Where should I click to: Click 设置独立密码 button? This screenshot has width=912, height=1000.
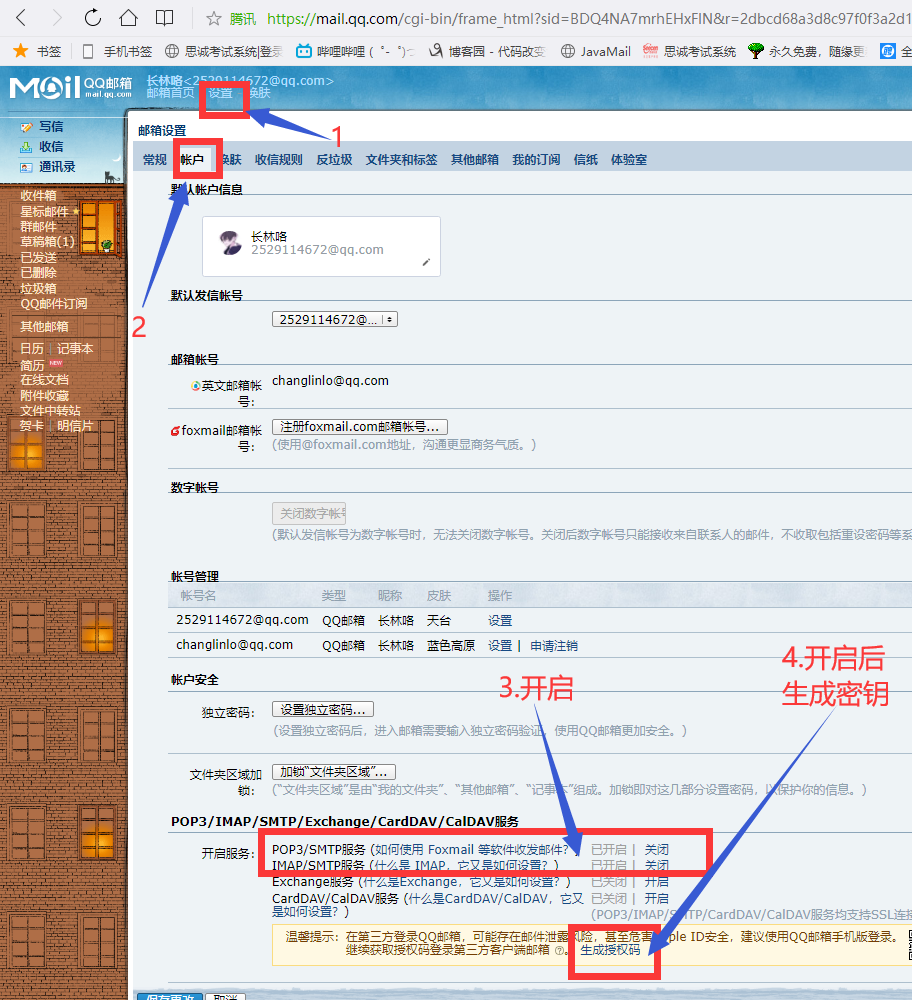323,709
